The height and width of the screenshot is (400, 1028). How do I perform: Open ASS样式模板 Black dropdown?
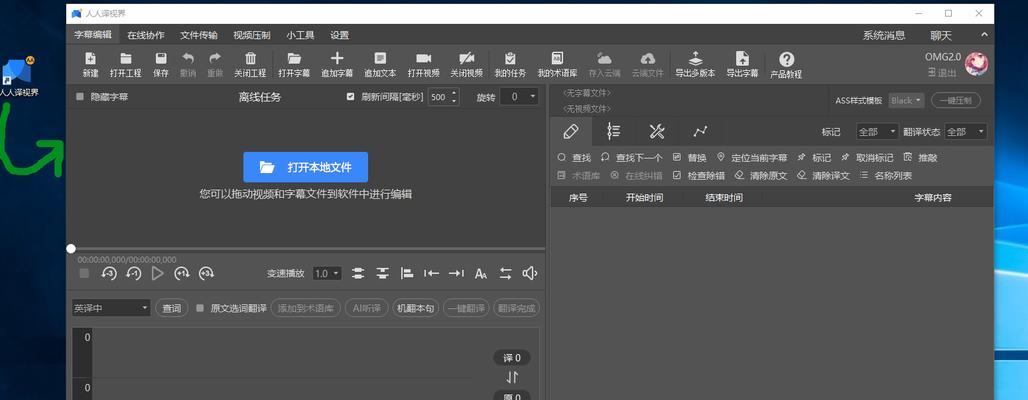(x=907, y=100)
